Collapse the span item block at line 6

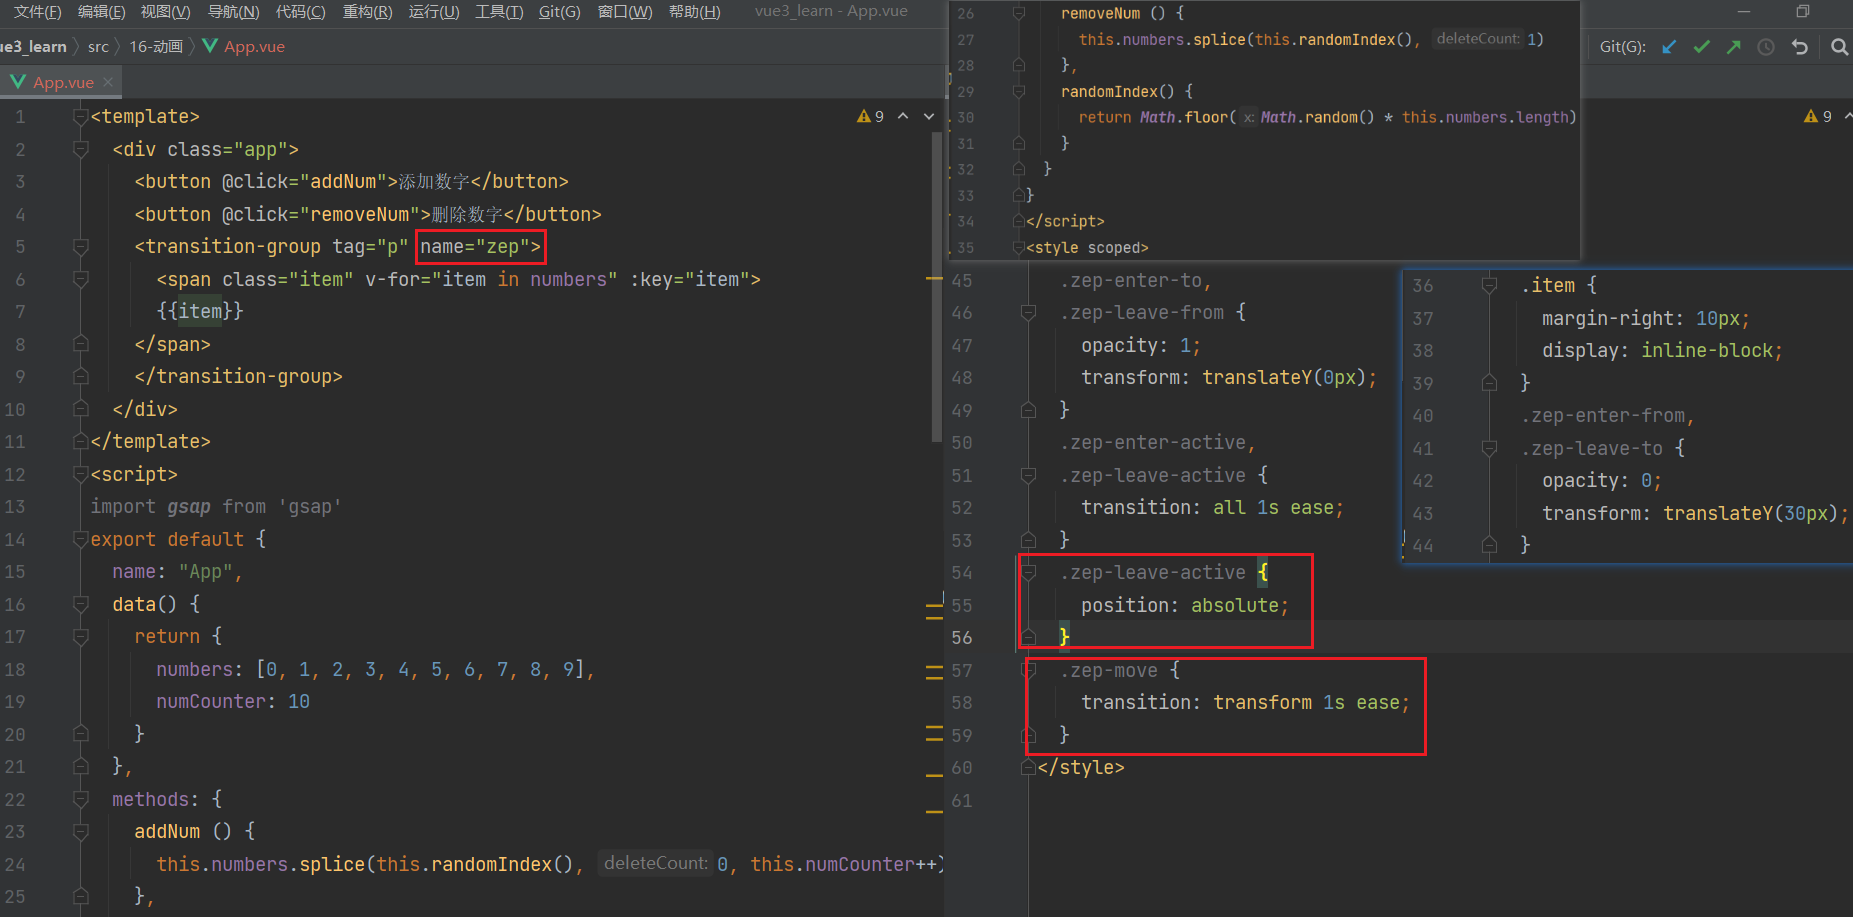81,279
